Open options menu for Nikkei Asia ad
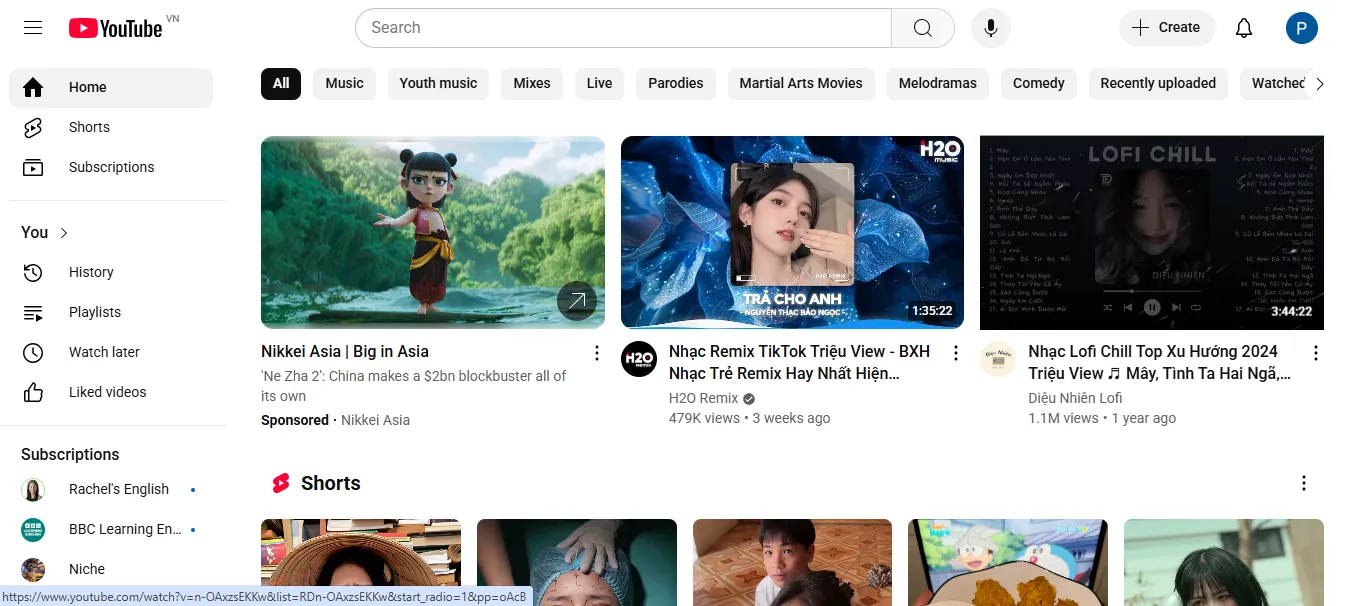 (x=596, y=353)
